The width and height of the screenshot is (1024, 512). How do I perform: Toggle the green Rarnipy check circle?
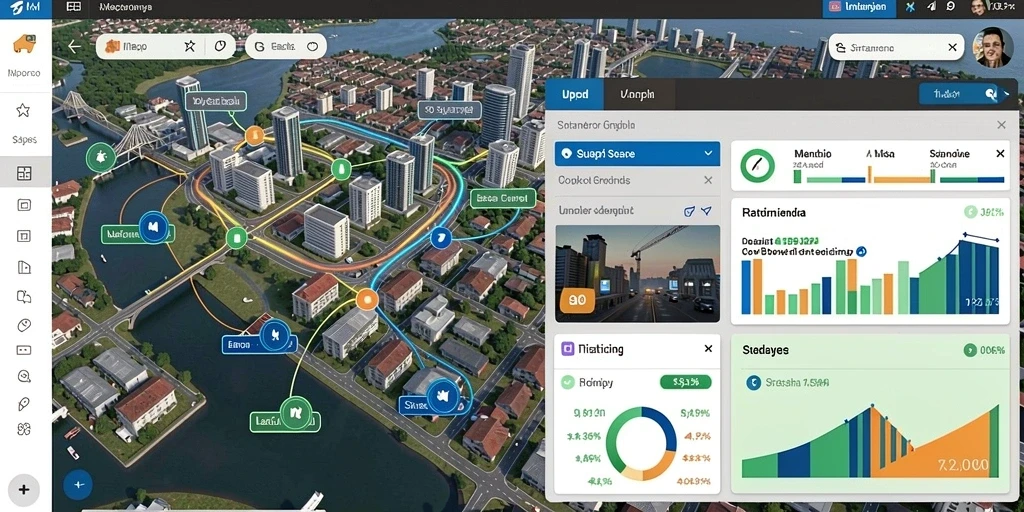click(568, 383)
